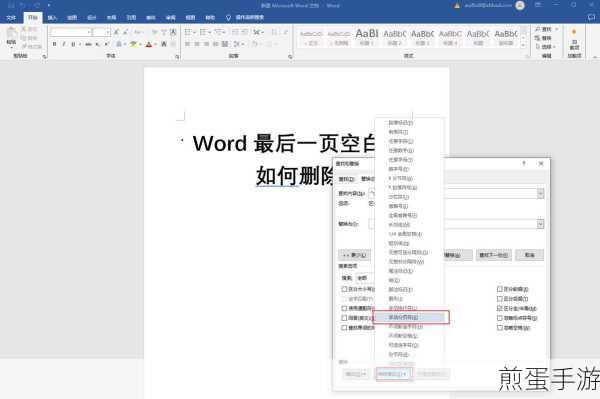Click the numbered list icon
Viewport: 600px width, 399px height.
[x=203, y=32]
